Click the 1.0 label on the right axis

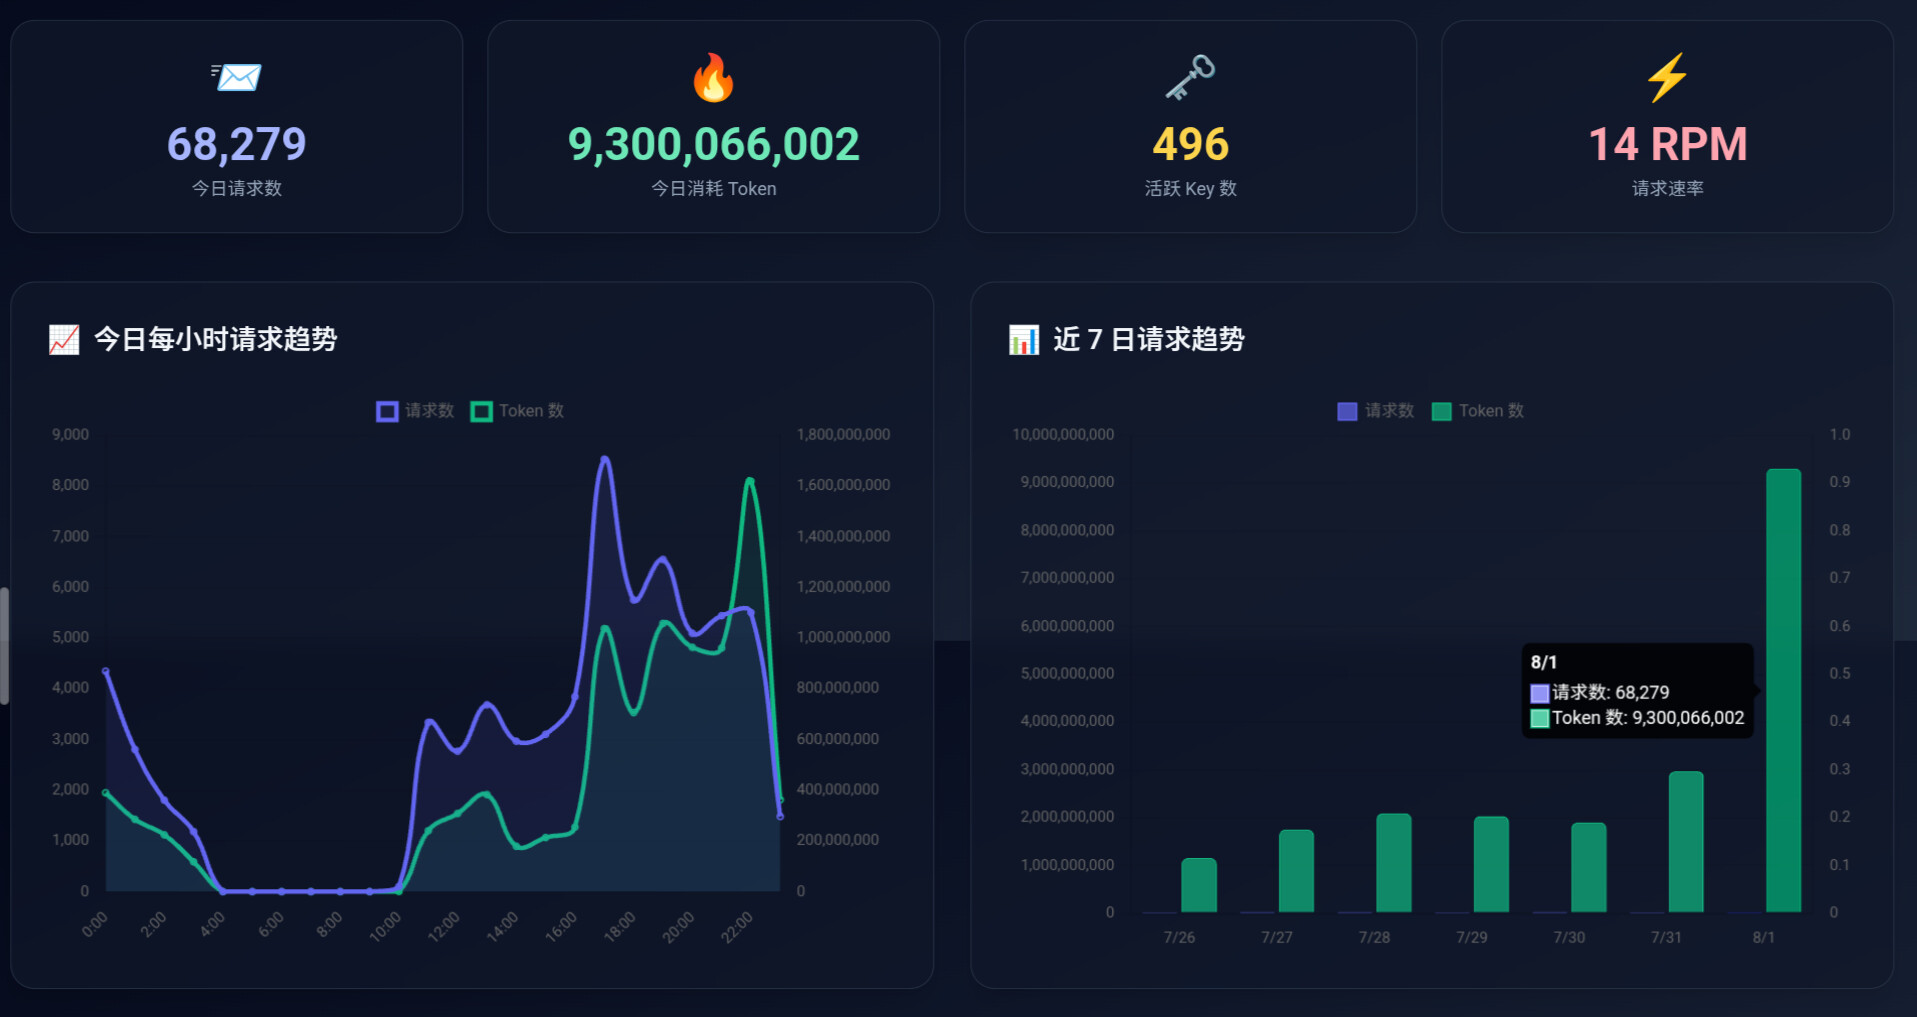point(1840,435)
